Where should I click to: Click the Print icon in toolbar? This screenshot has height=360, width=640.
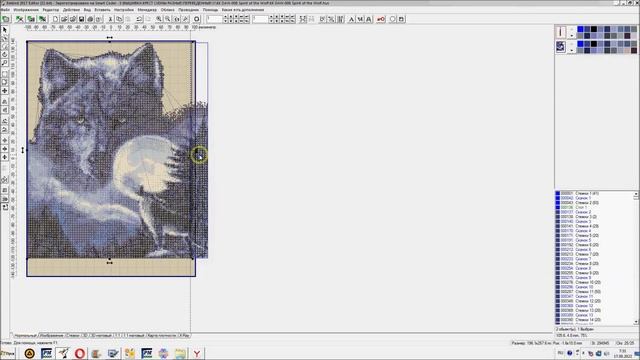[90, 19]
